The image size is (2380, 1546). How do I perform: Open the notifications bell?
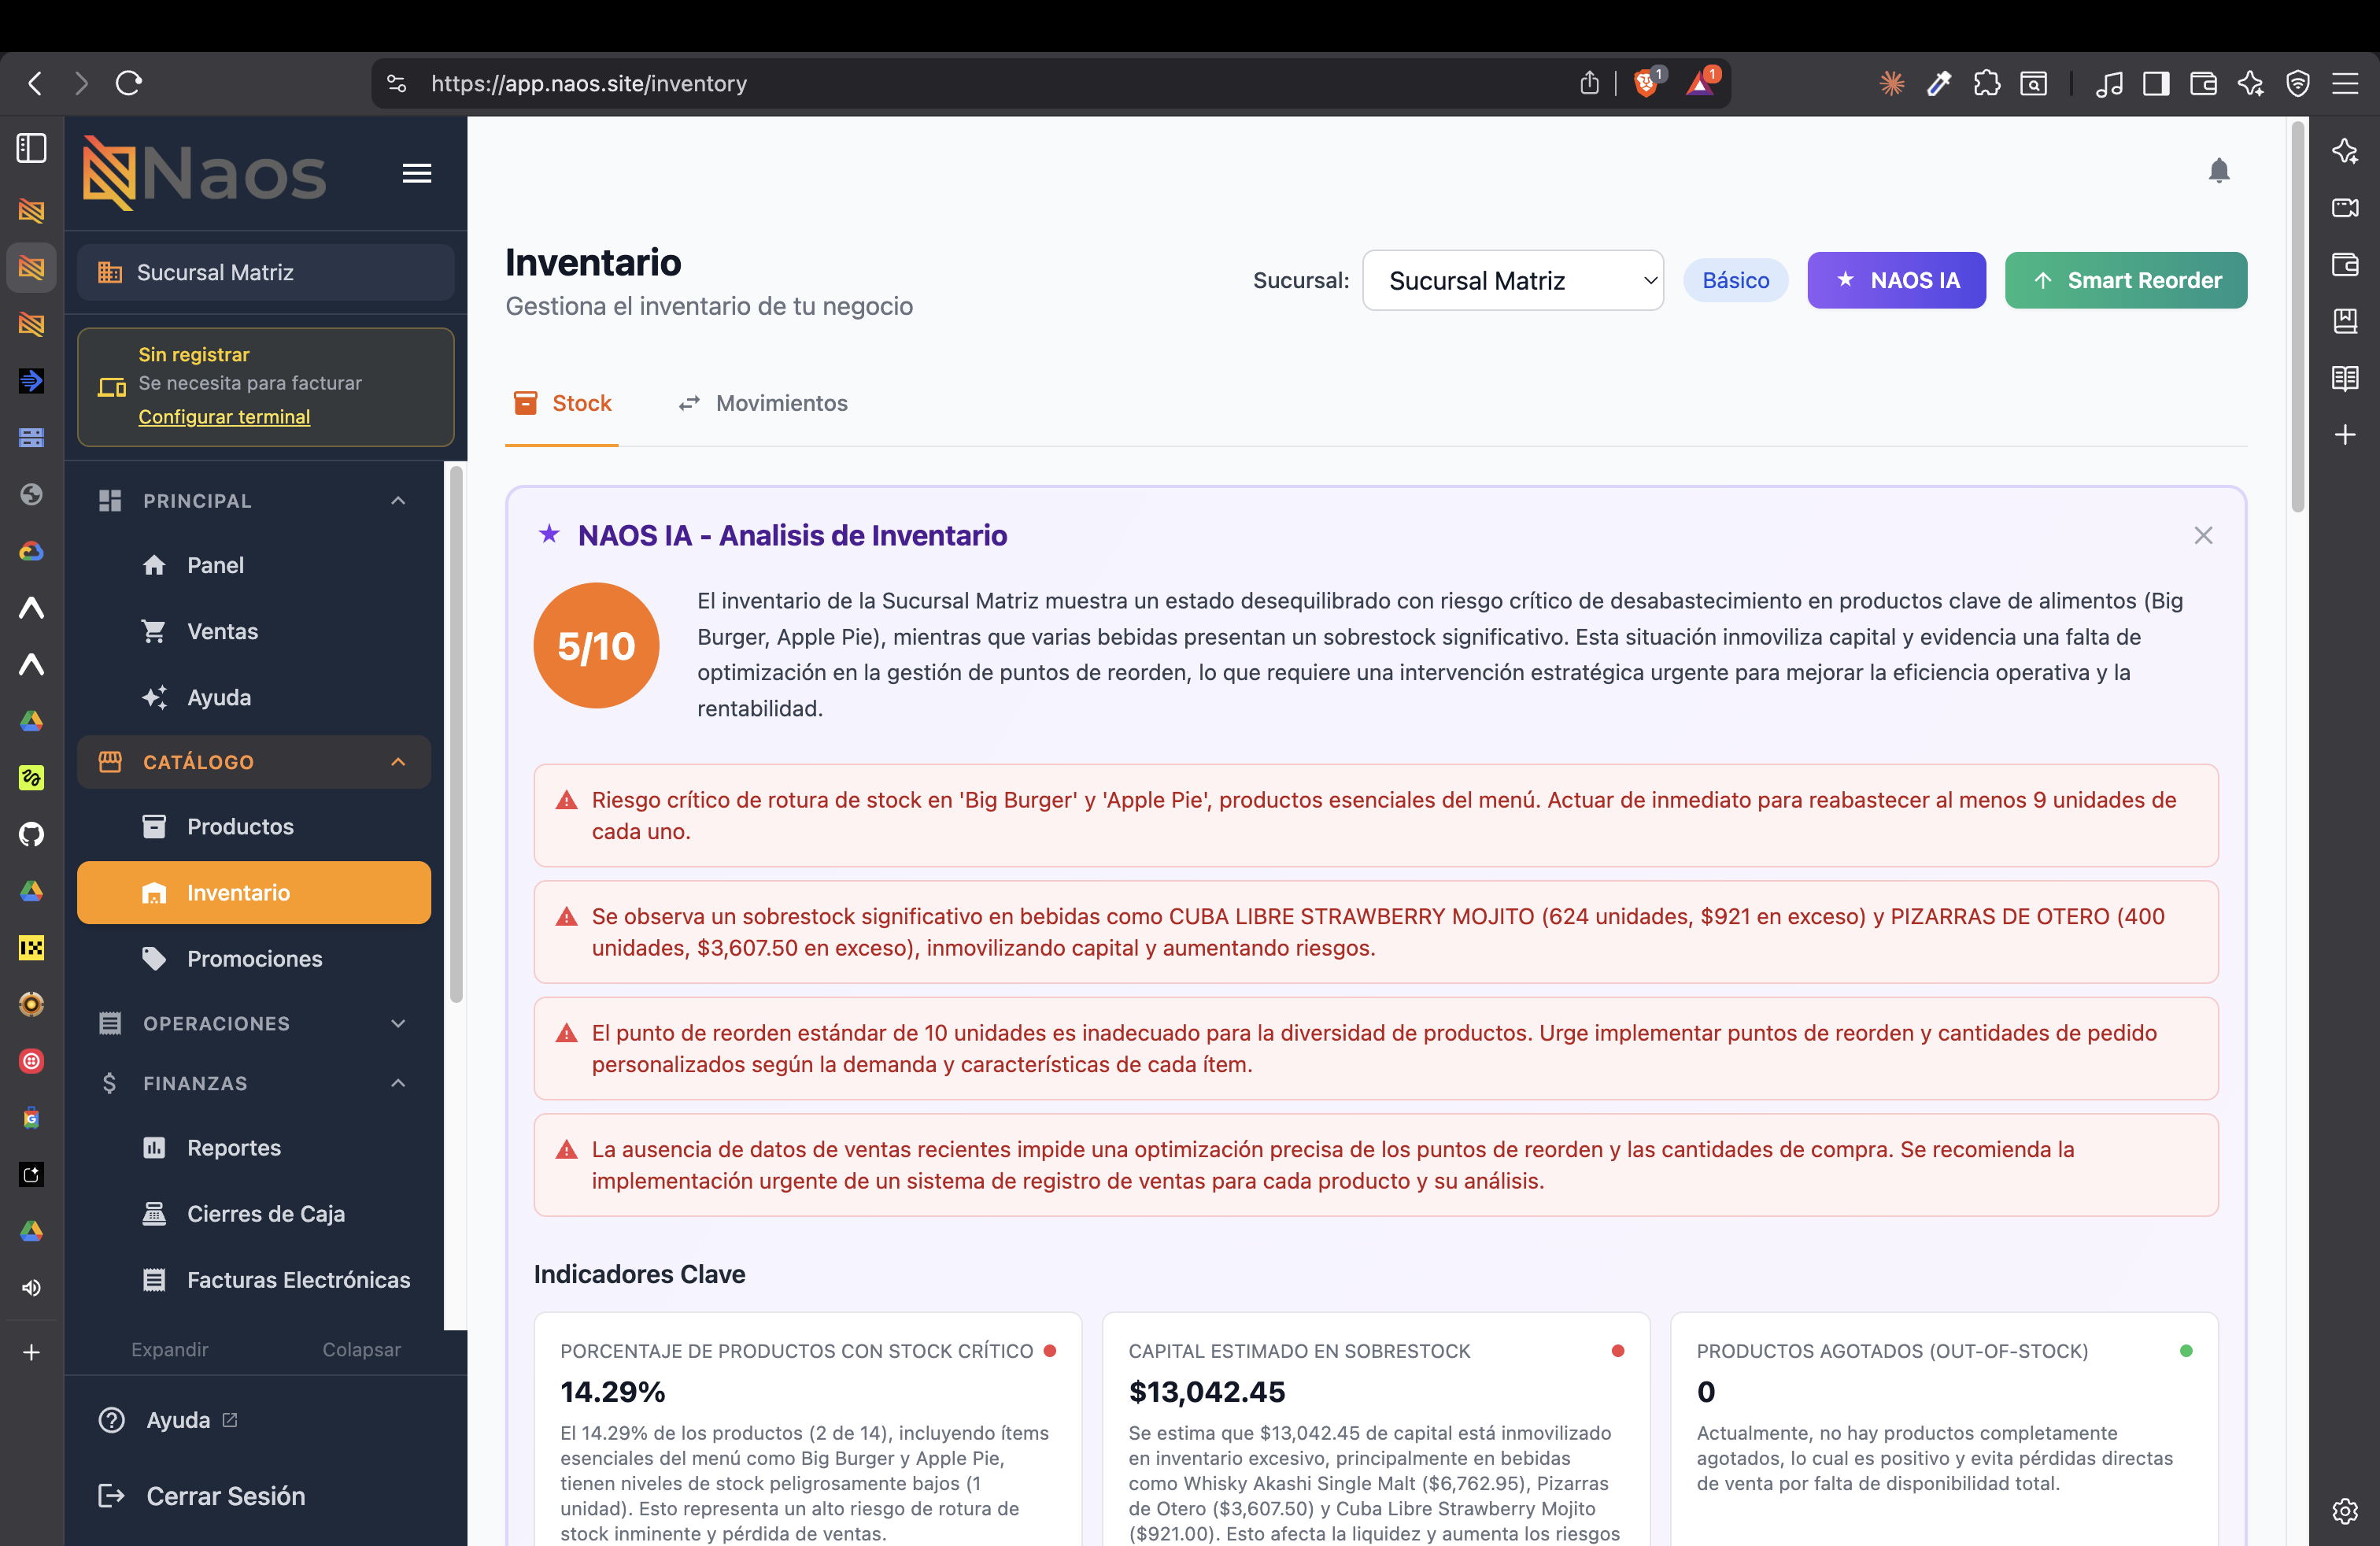[2218, 171]
